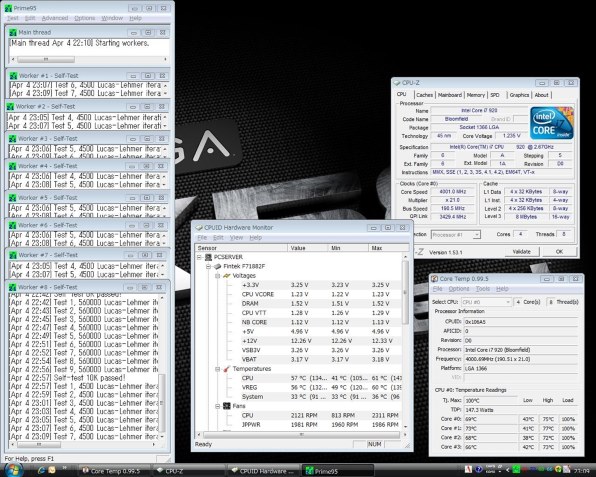Select the Caches tab in CPU-Z
596x477 pixels.
[424, 95]
